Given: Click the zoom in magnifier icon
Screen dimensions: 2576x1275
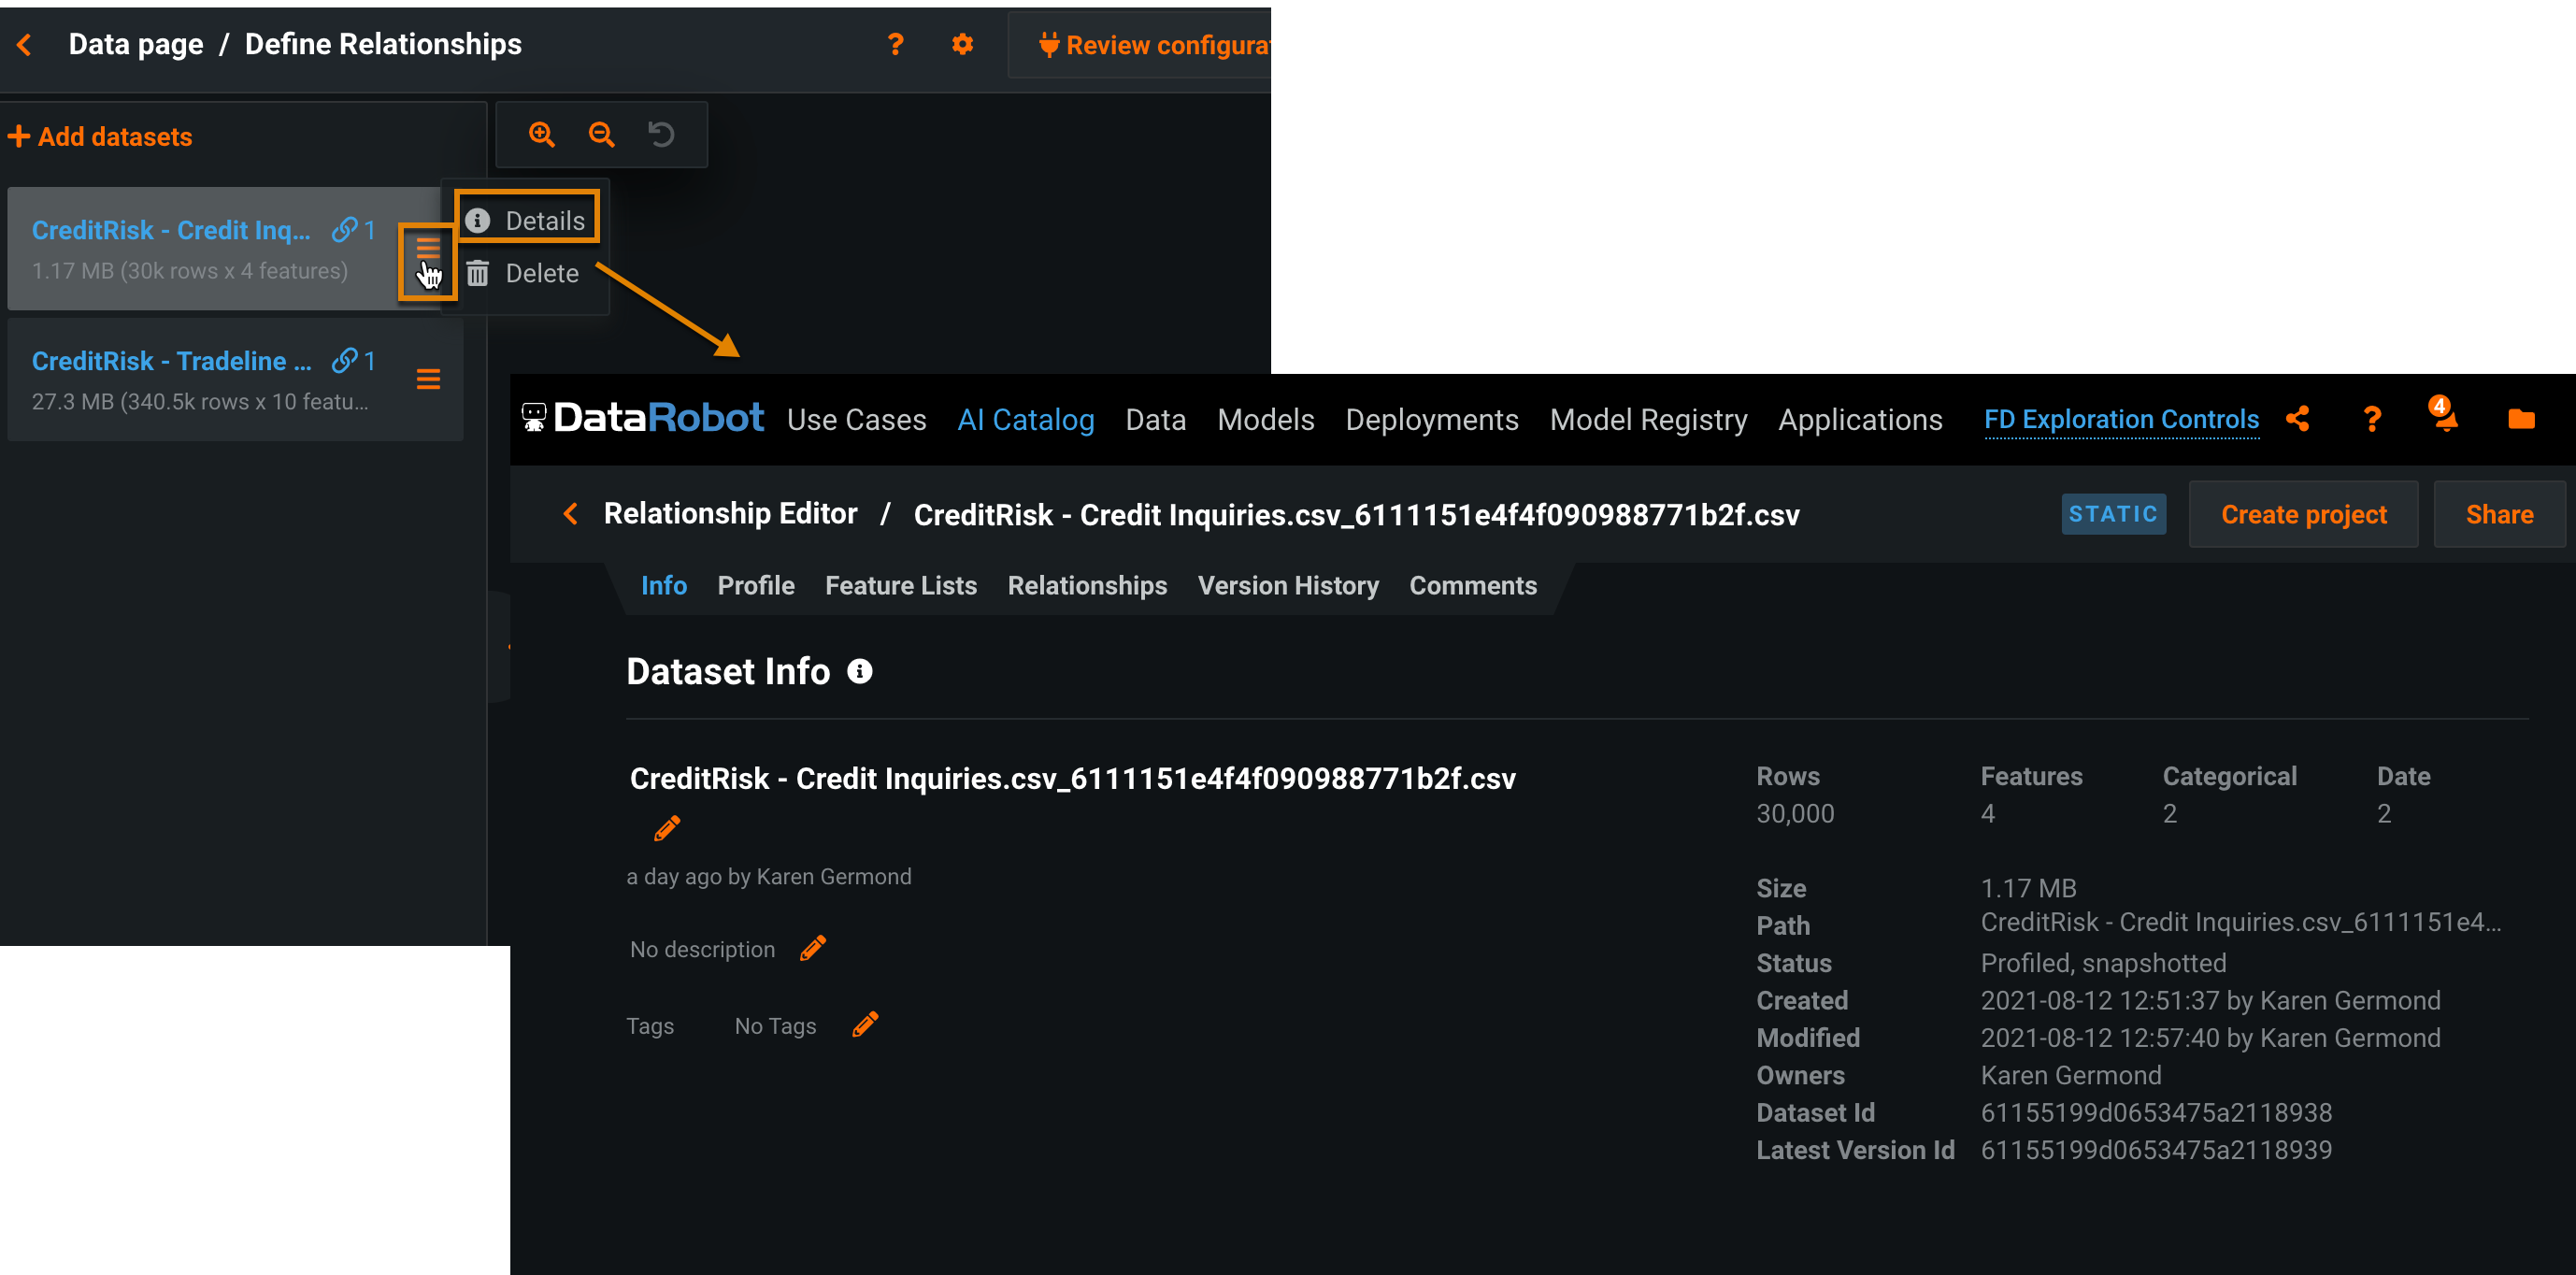Looking at the screenshot, I should tap(542, 135).
